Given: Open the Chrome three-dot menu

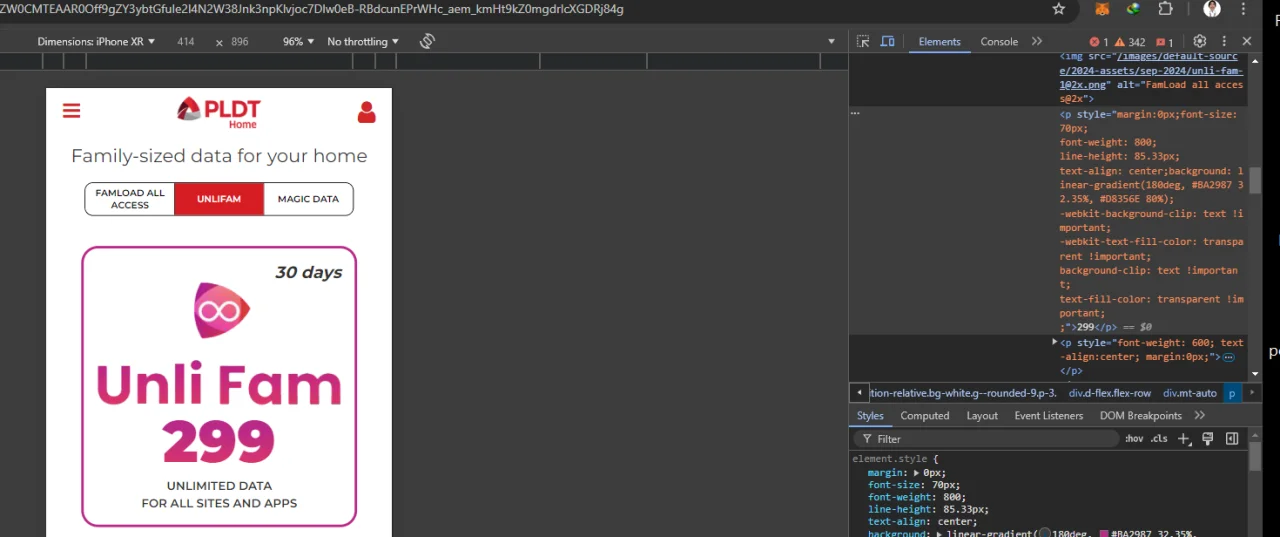Looking at the screenshot, I should [x=1245, y=9].
